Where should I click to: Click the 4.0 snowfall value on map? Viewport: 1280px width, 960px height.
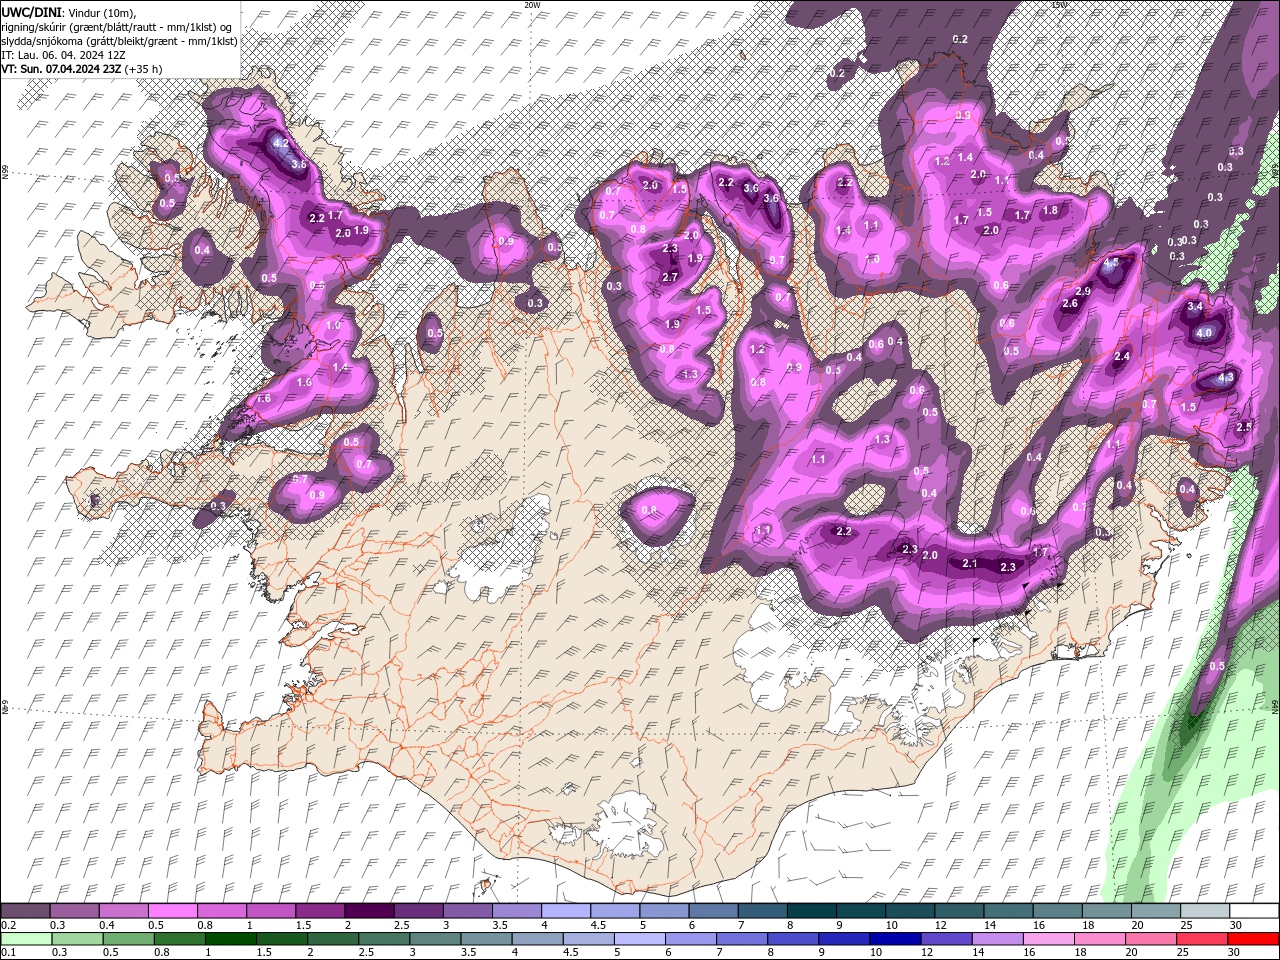click(x=1204, y=333)
